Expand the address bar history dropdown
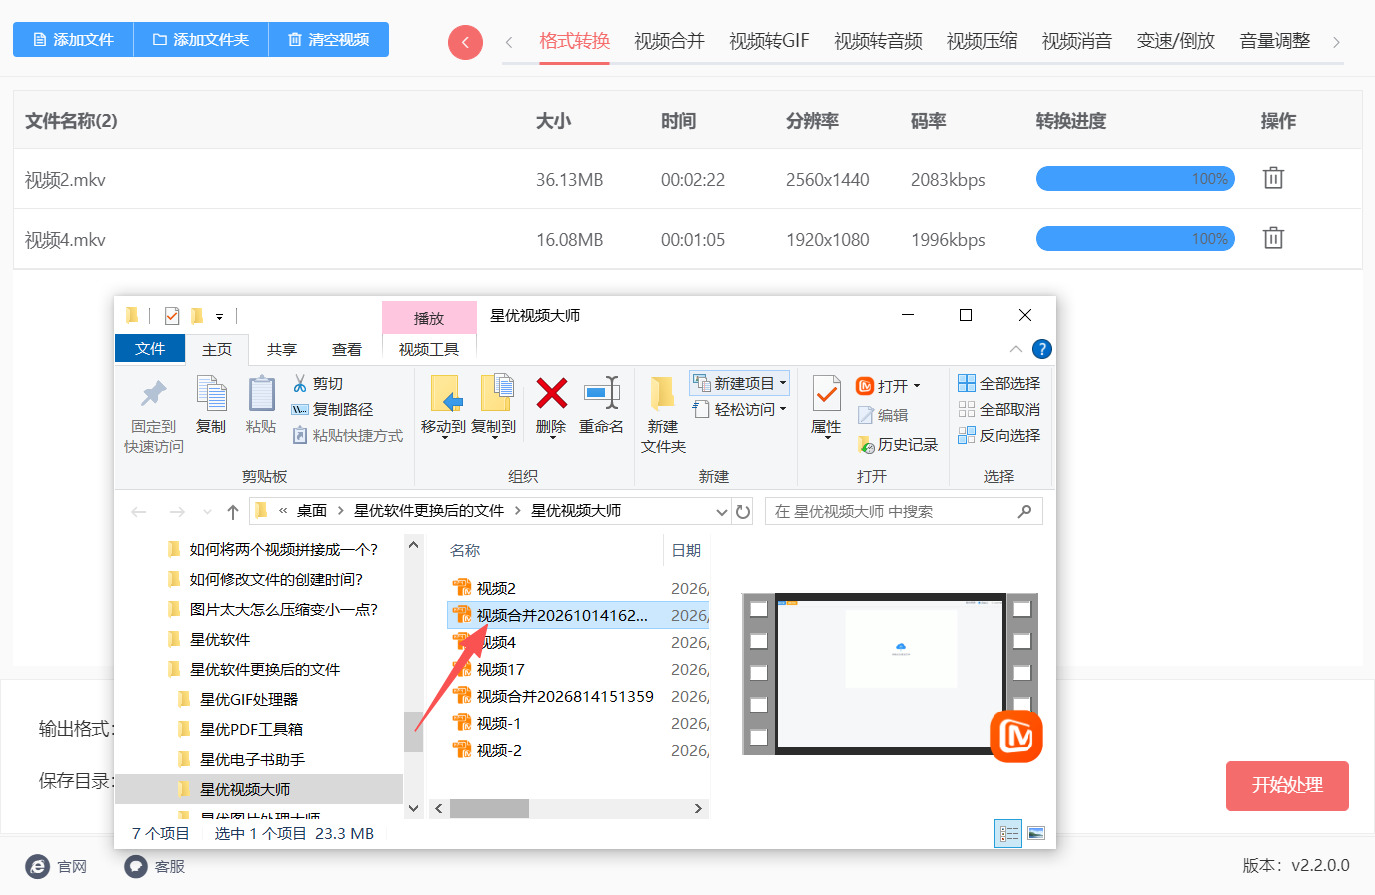The width and height of the screenshot is (1375, 895). (722, 511)
